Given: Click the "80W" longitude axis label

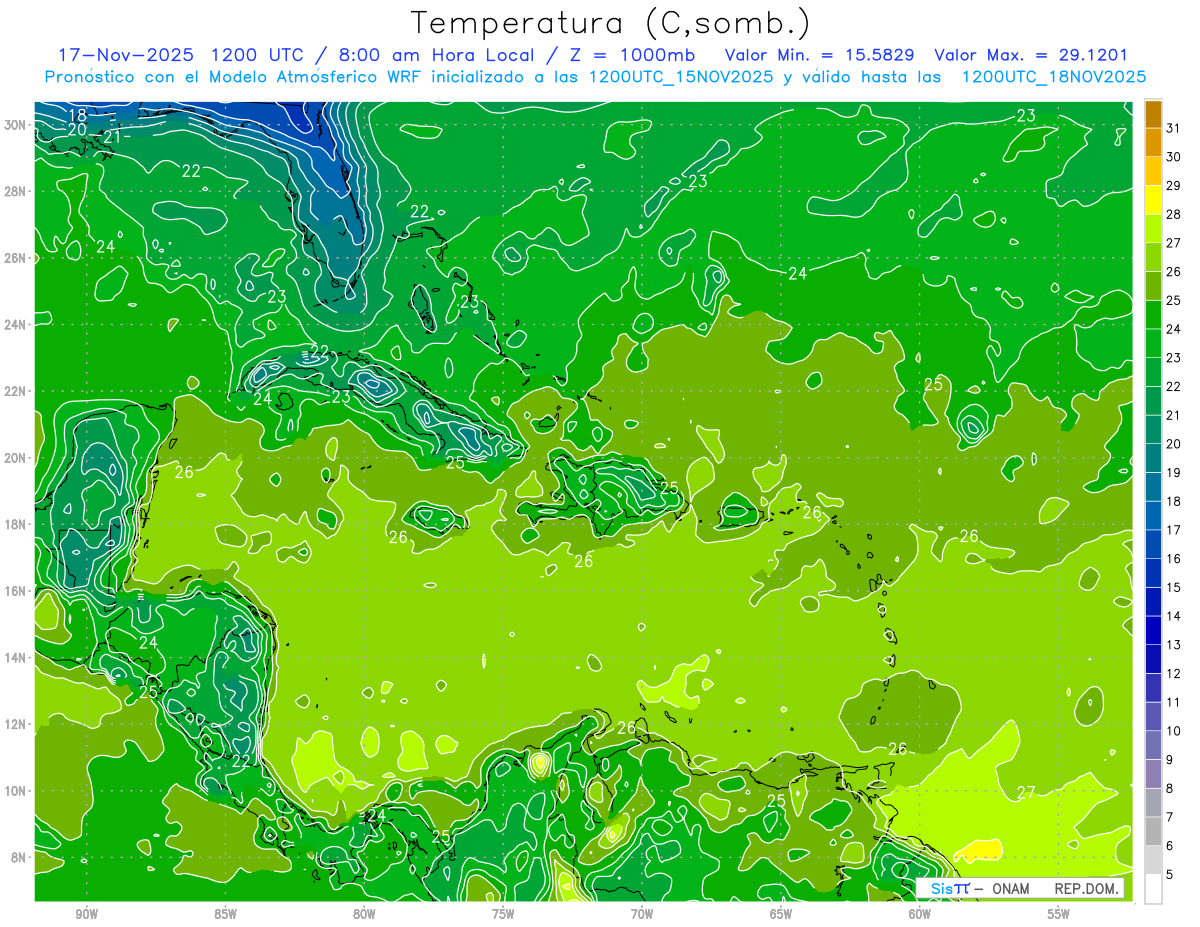Looking at the screenshot, I should click(x=364, y=914).
